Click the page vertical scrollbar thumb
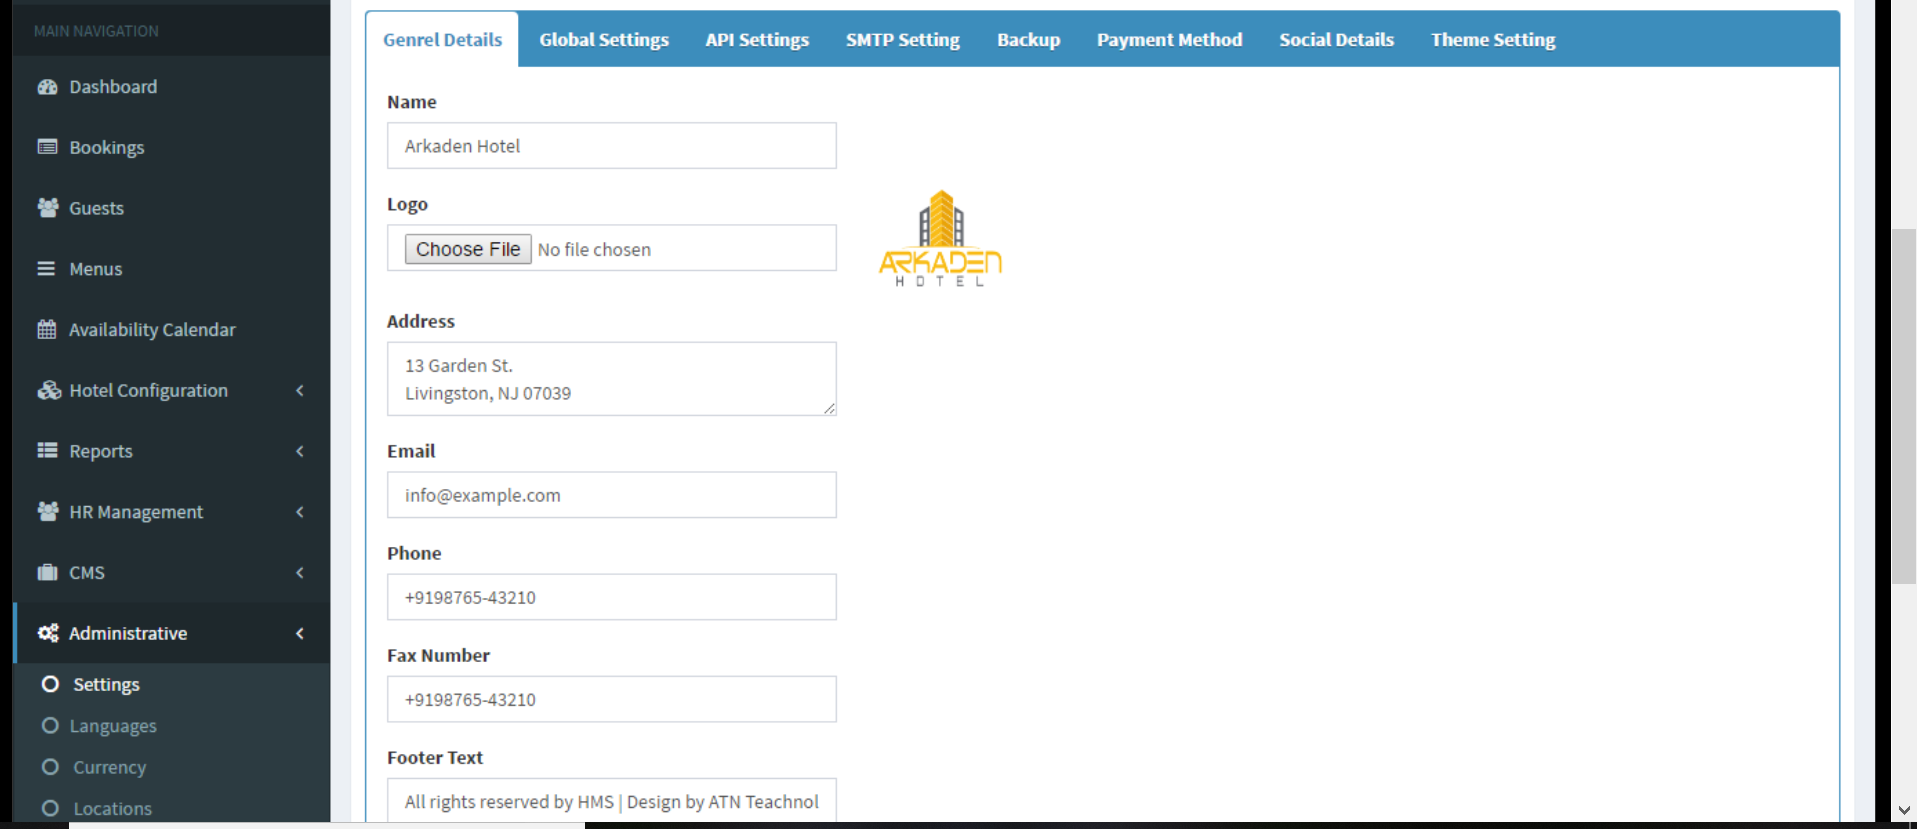Image resolution: width=1917 pixels, height=829 pixels. 1903,405
